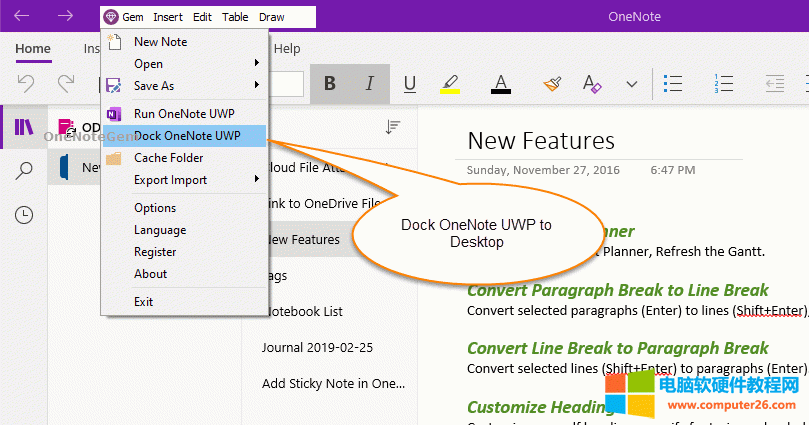Expand the Open submenu
Image resolution: width=809 pixels, height=425 pixels.
pos(184,63)
